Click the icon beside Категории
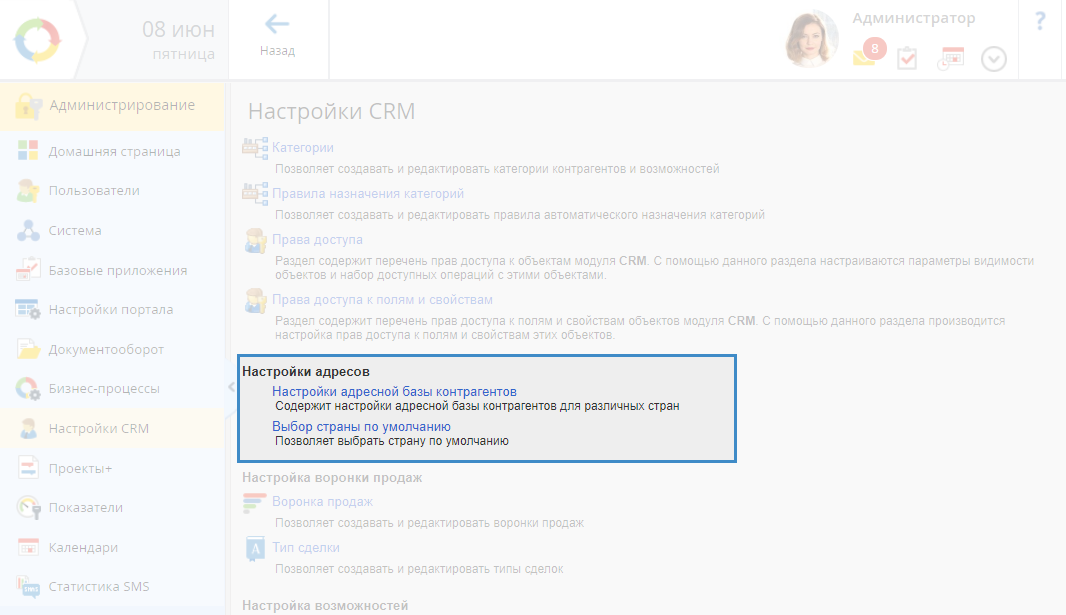The width and height of the screenshot is (1066, 615). point(255,147)
